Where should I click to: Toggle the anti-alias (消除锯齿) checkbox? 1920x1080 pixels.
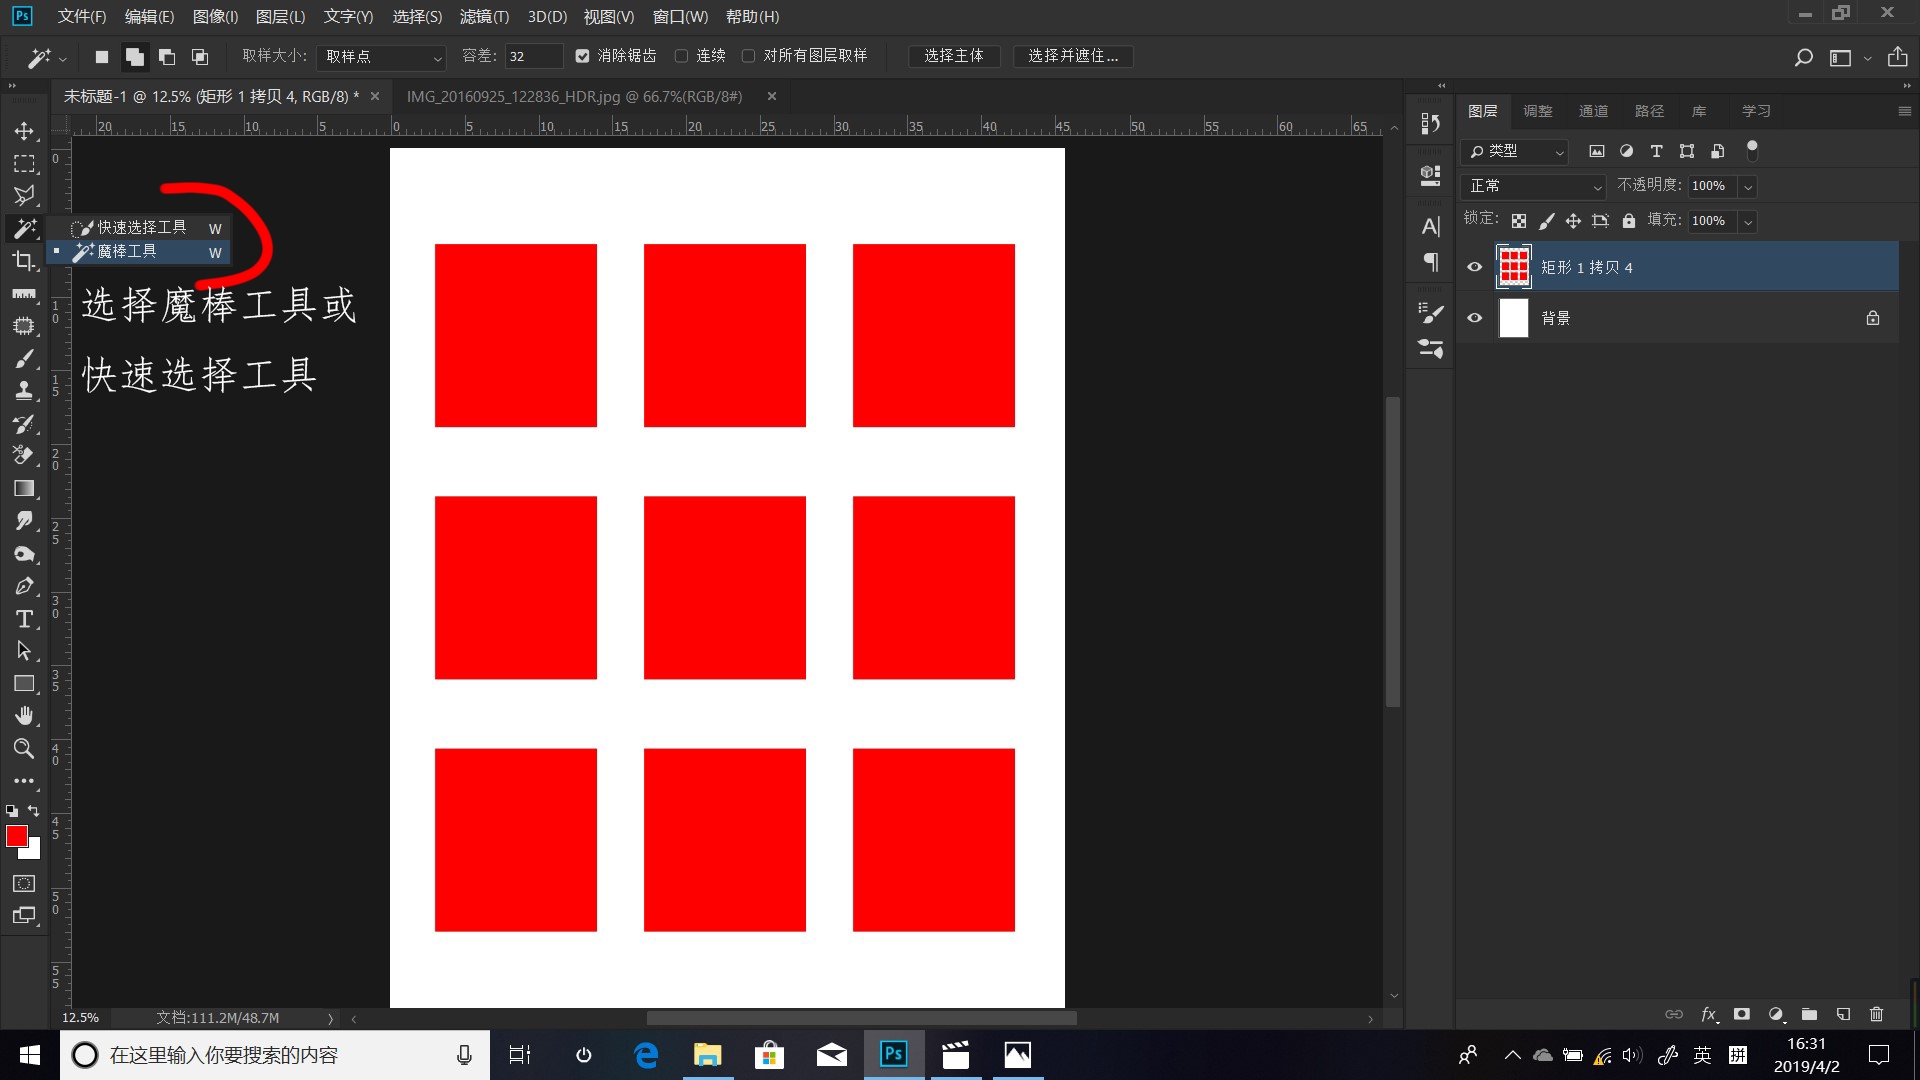[x=583, y=56]
